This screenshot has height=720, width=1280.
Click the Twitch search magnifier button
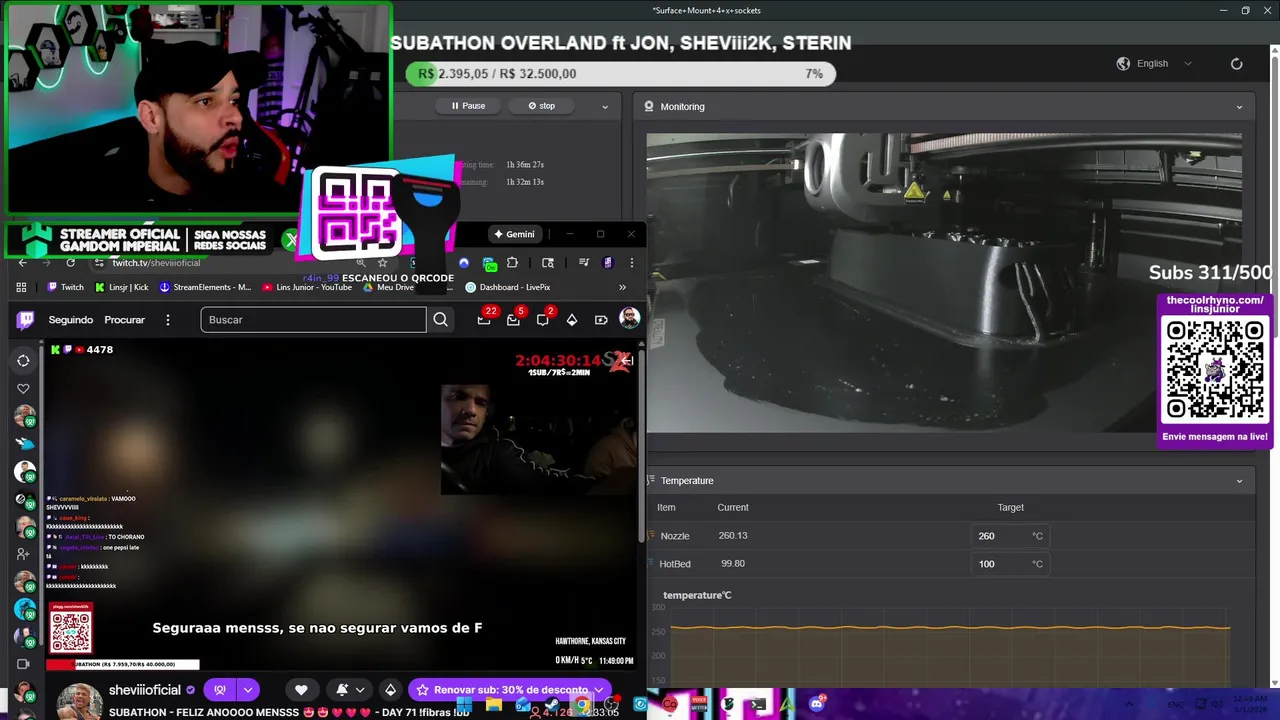point(440,320)
